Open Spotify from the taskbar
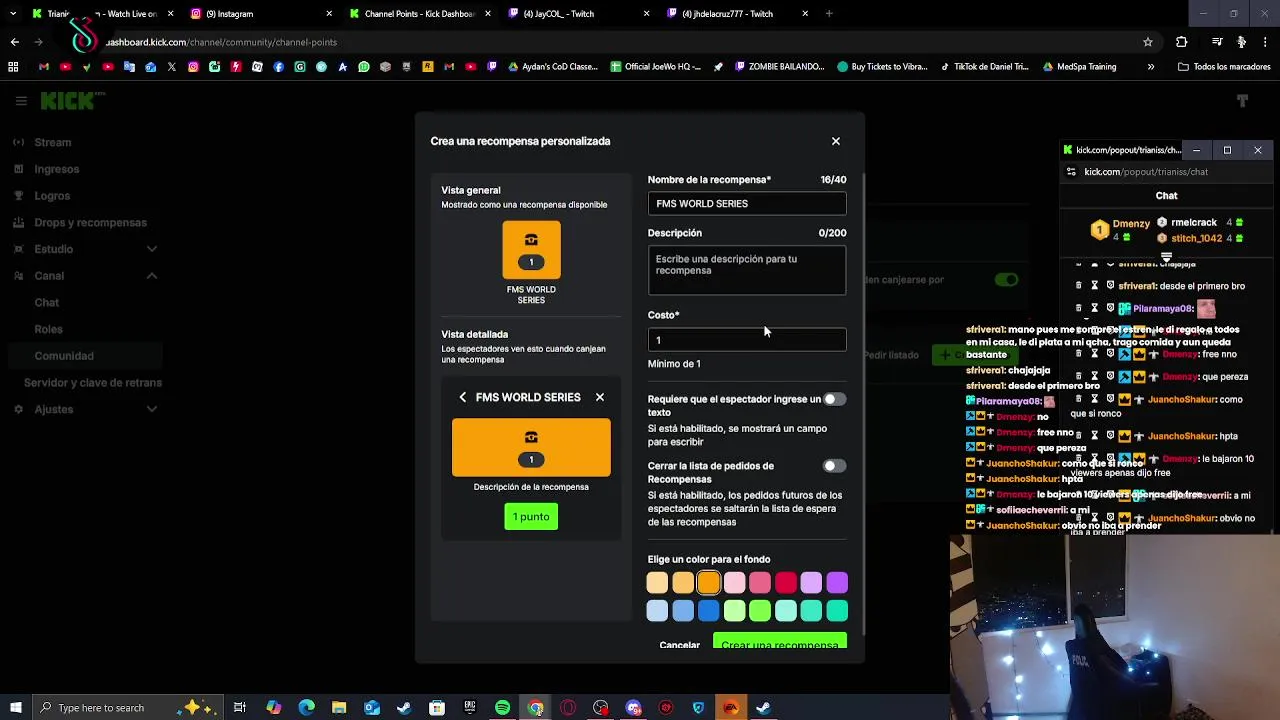Viewport: 1280px width, 720px height. coord(503,708)
